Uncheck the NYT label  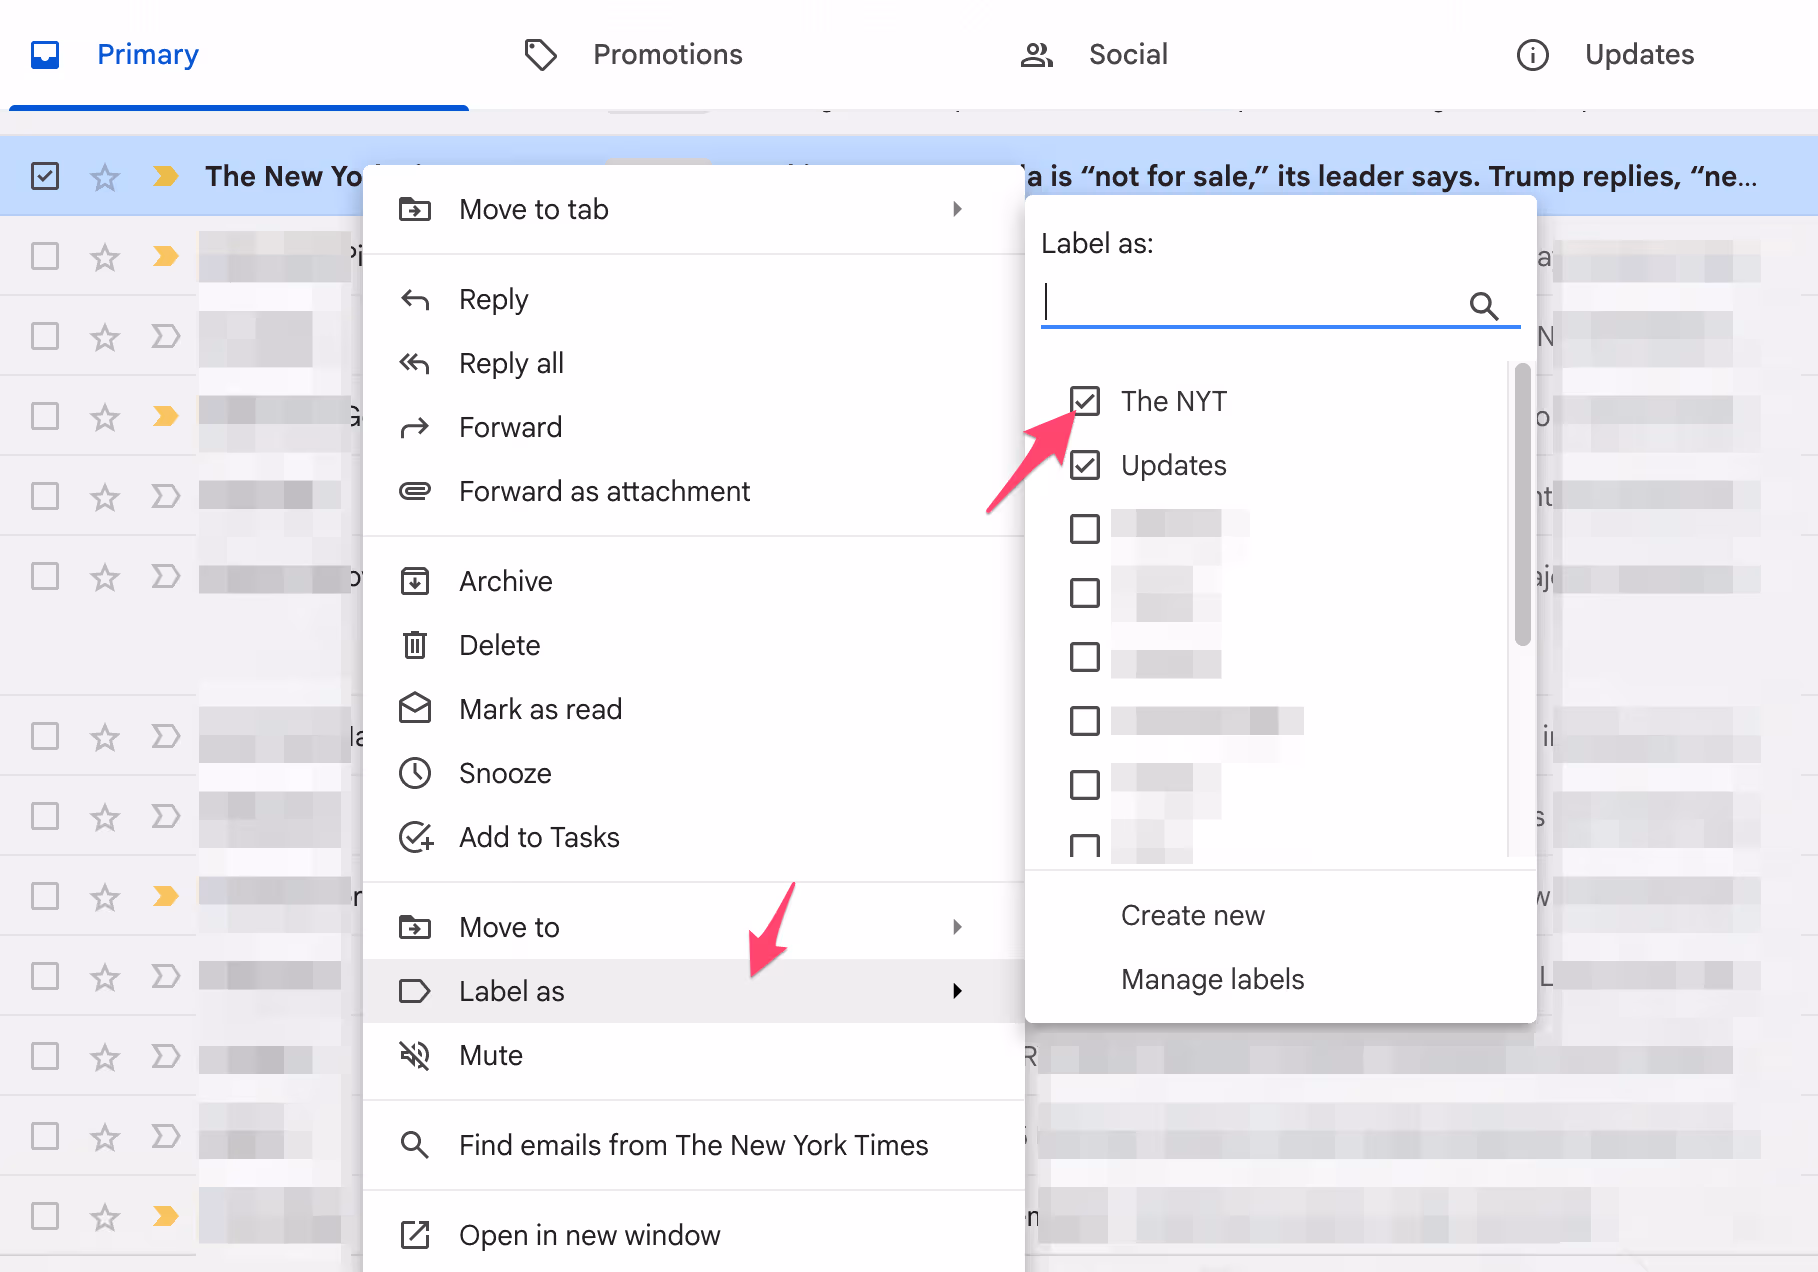1084,400
